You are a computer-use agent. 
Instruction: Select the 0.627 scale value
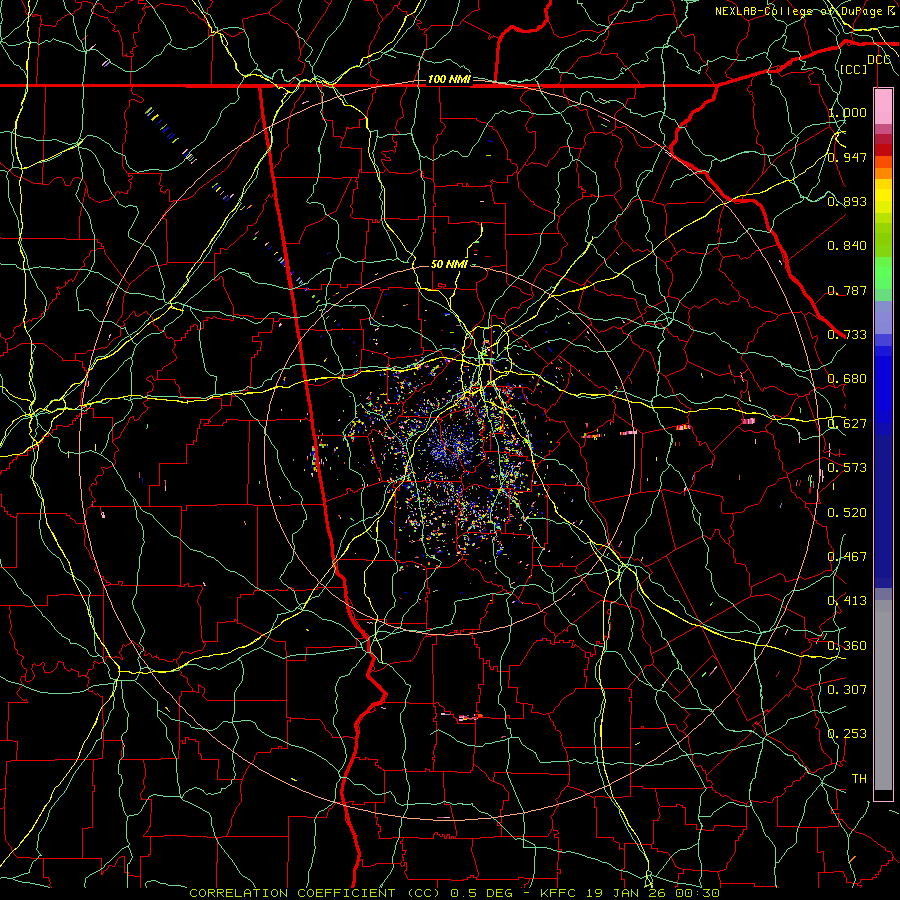click(847, 424)
